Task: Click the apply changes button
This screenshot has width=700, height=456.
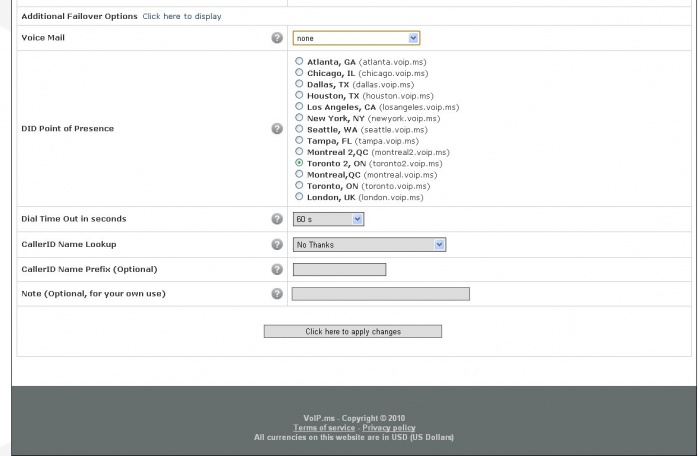Action: click(353, 331)
